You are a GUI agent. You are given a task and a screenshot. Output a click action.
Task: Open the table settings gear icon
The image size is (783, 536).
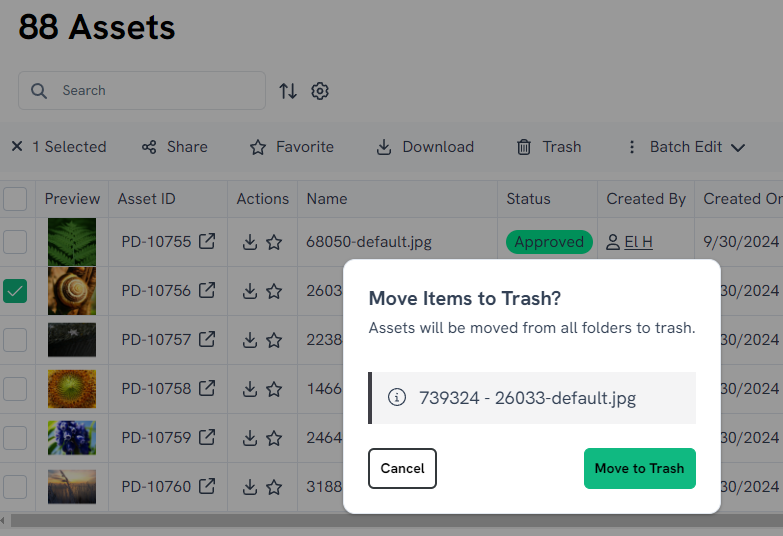320,91
